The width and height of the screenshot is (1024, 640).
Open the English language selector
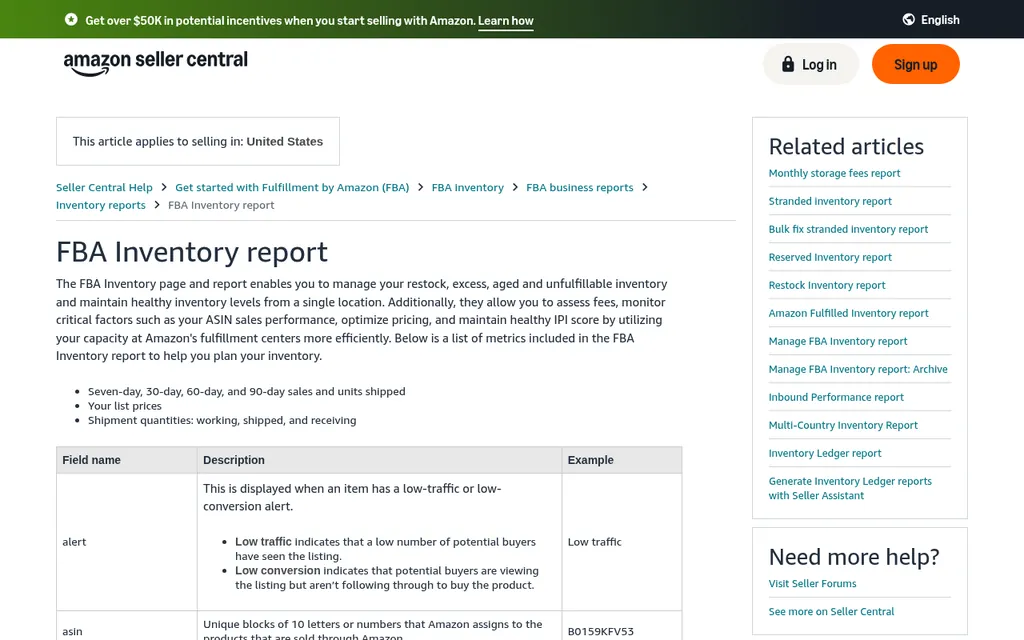931,20
